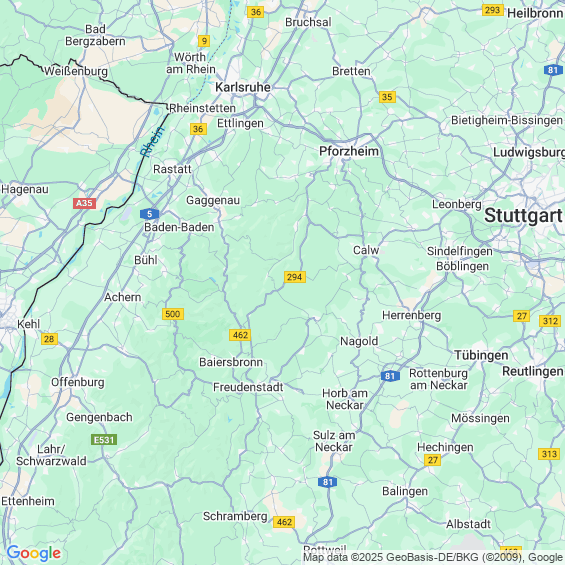The height and width of the screenshot is (565, 565).
Task: Click the blue 5 autobahn shield
Action: click(x=150, y=214)
